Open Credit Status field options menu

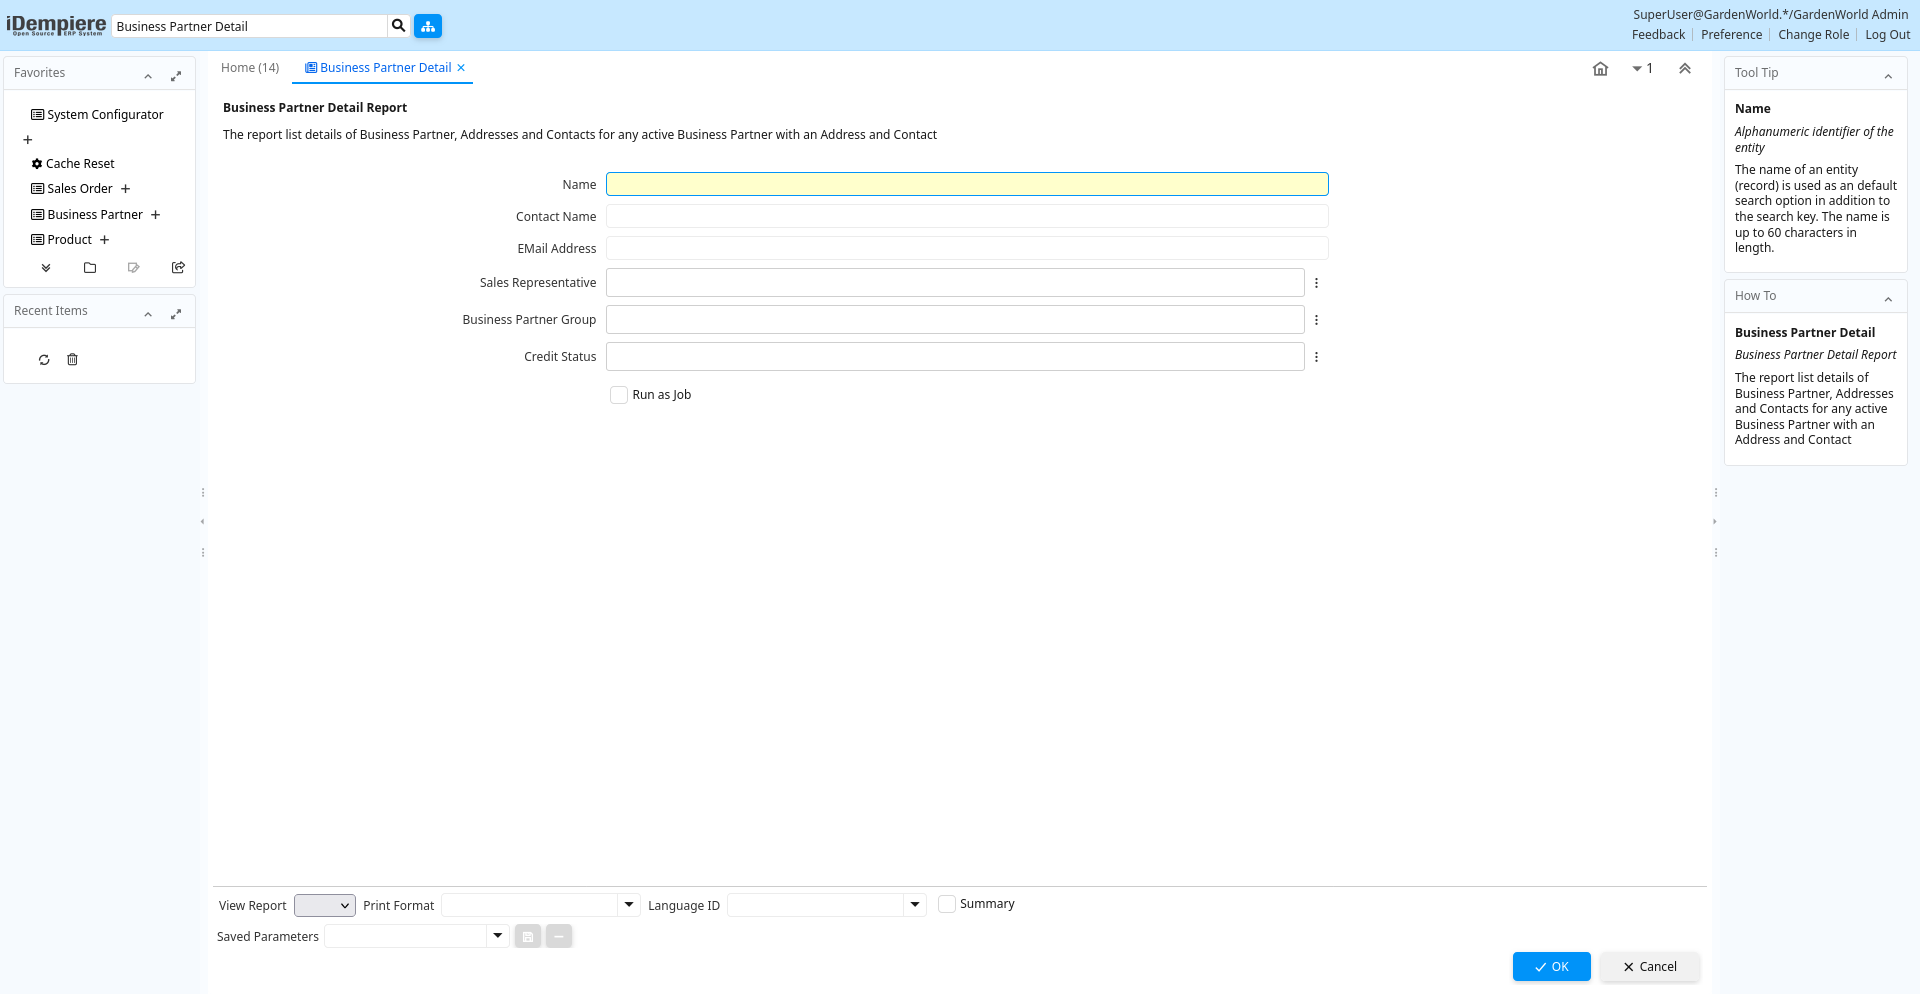click(x=1316, y=357)
